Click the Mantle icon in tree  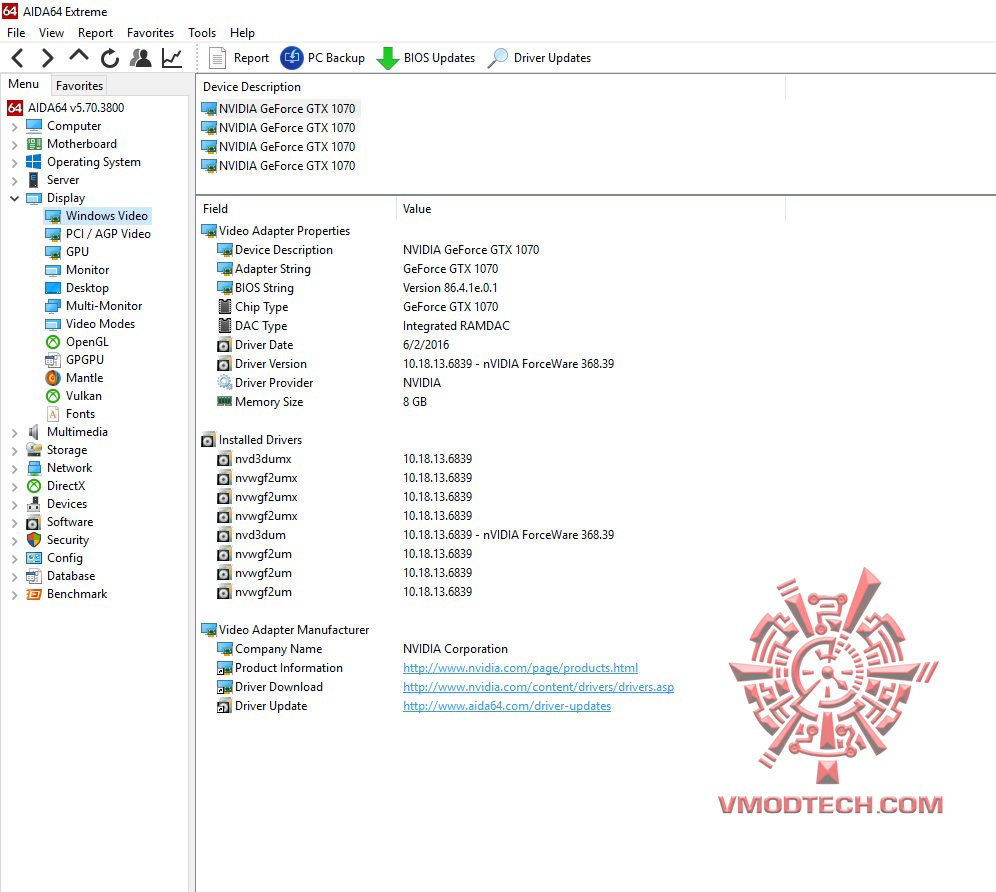point(53,378)
